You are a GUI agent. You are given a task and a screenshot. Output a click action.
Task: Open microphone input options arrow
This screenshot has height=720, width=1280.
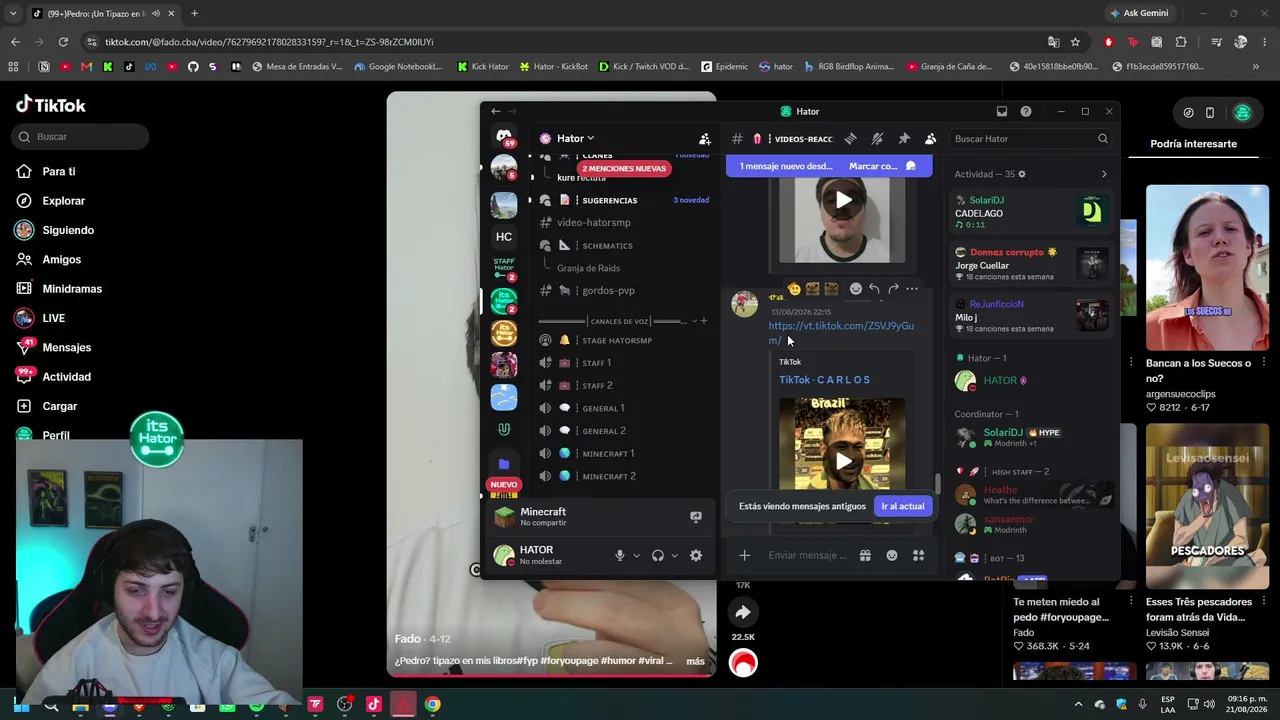pos(636,556)
